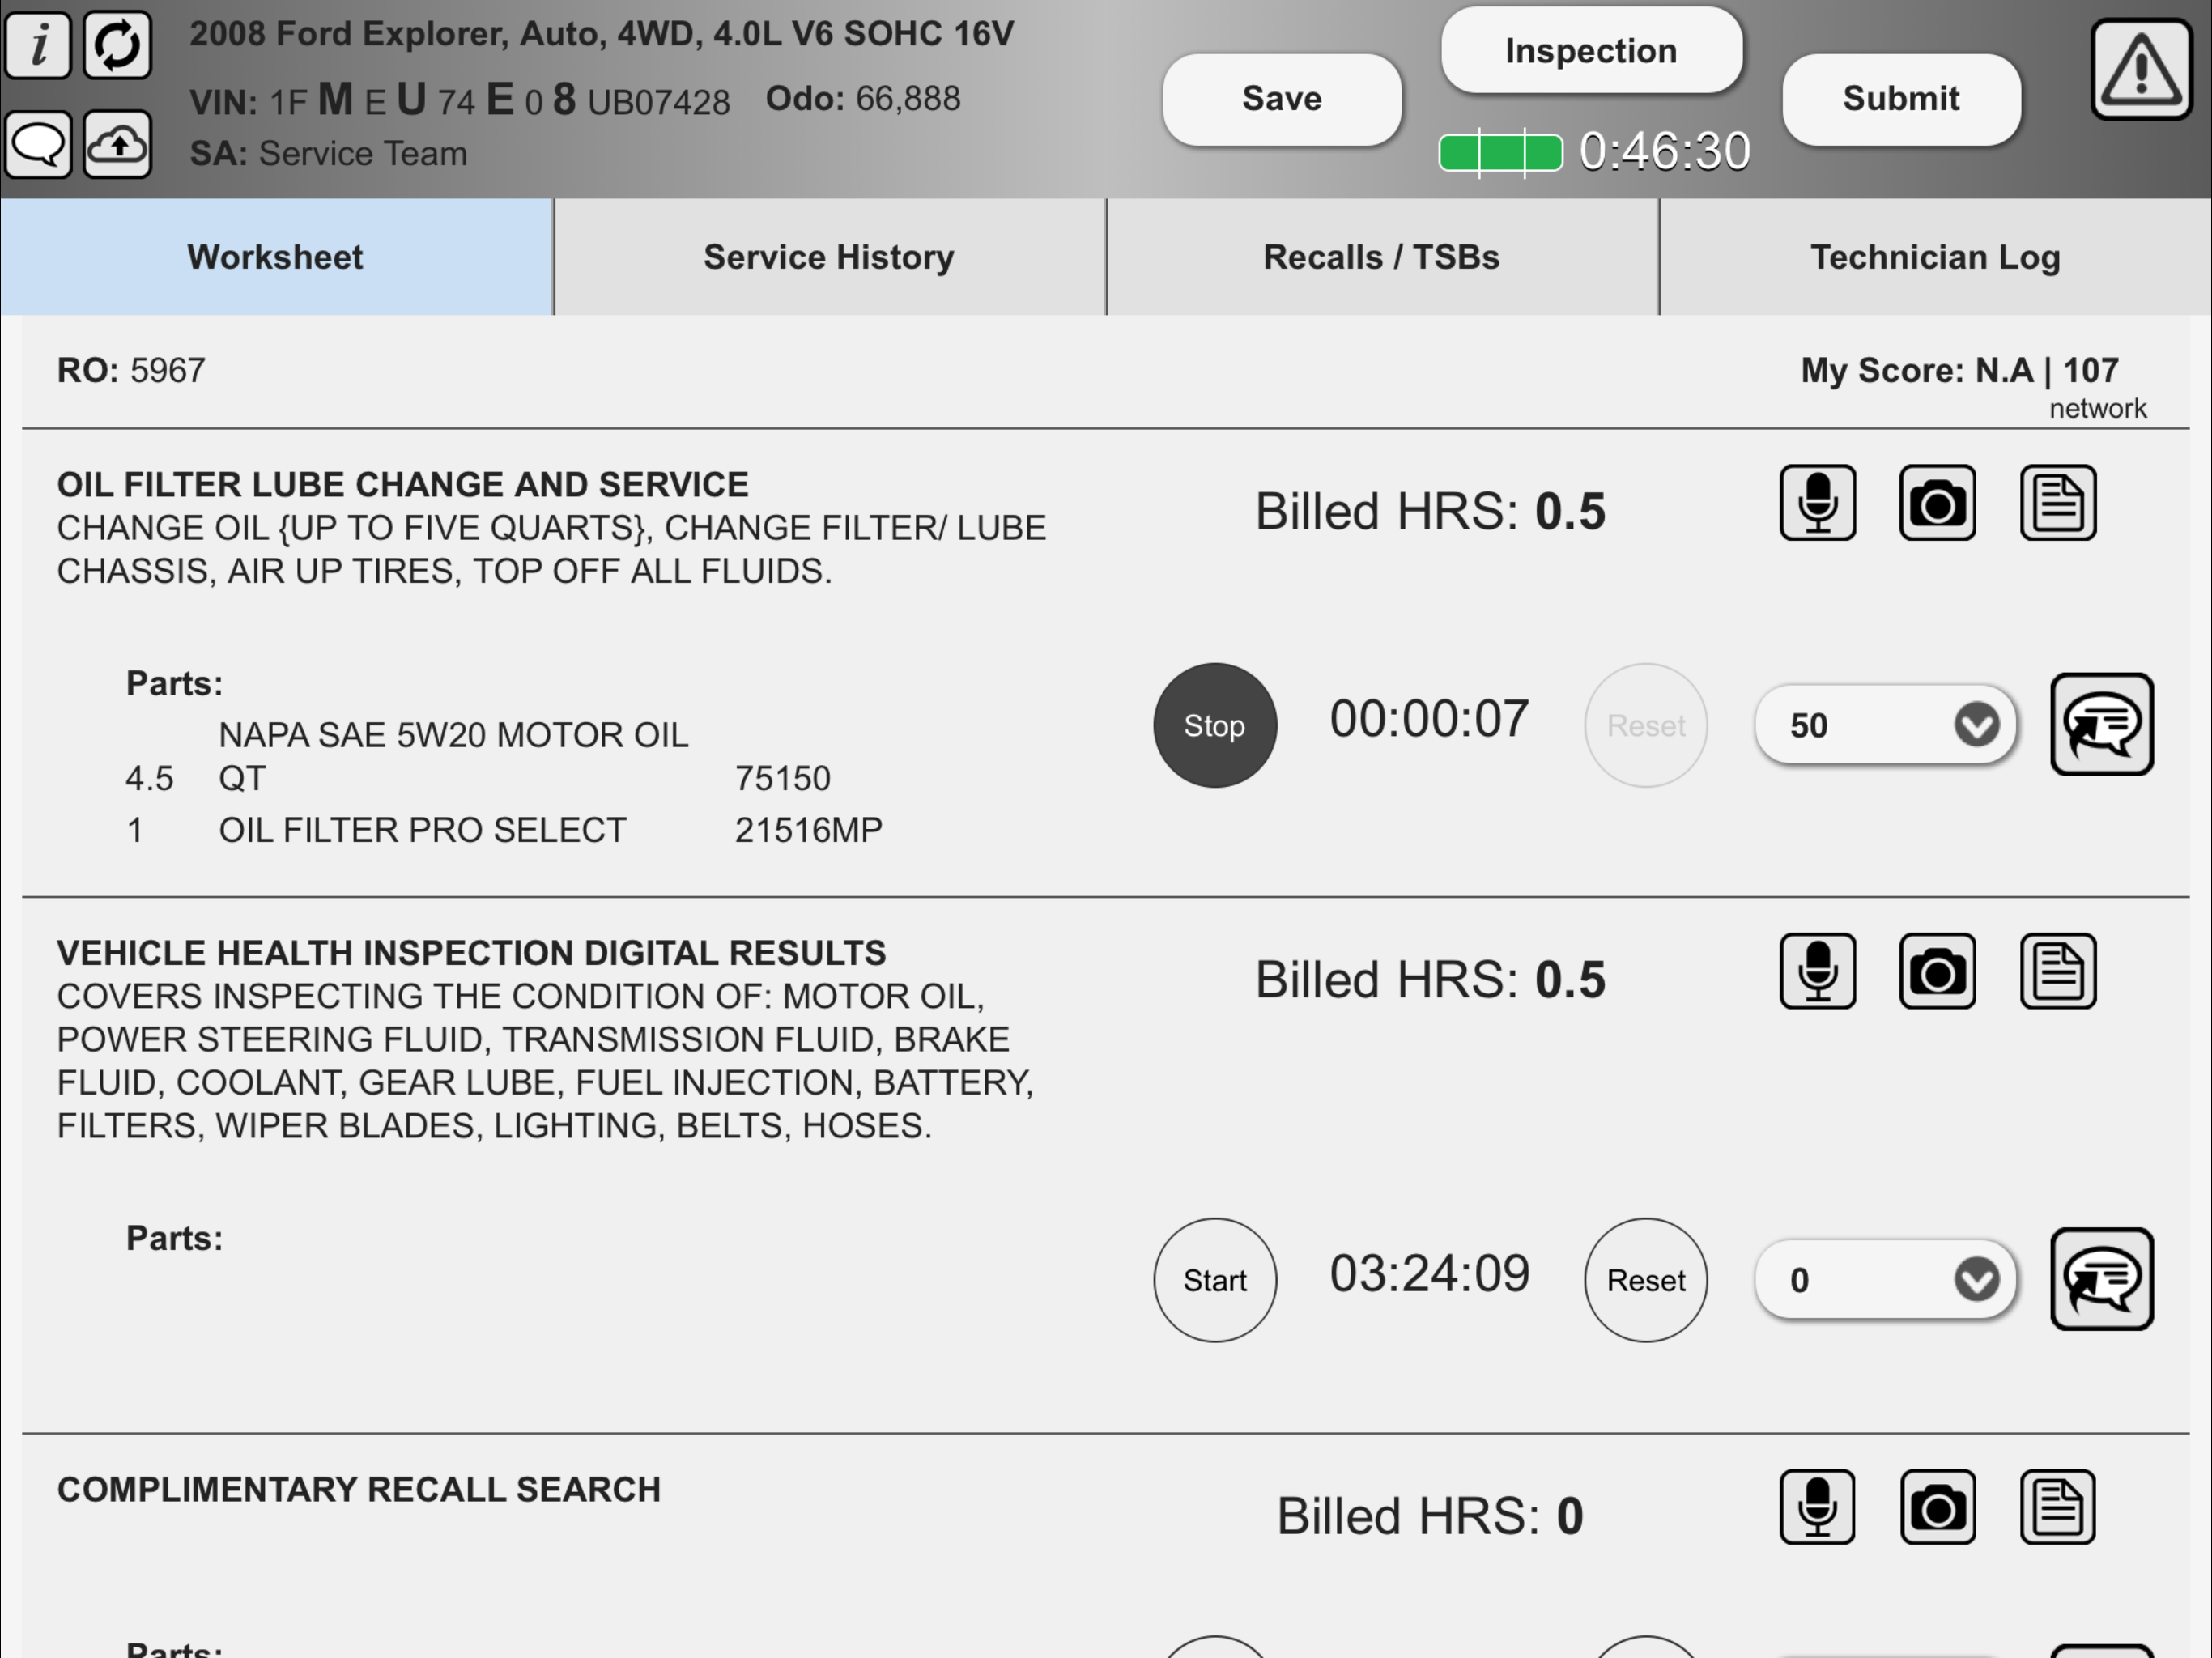Open the warning triangle alert icon
Screen dimensions: 2212x1658
2141,69
